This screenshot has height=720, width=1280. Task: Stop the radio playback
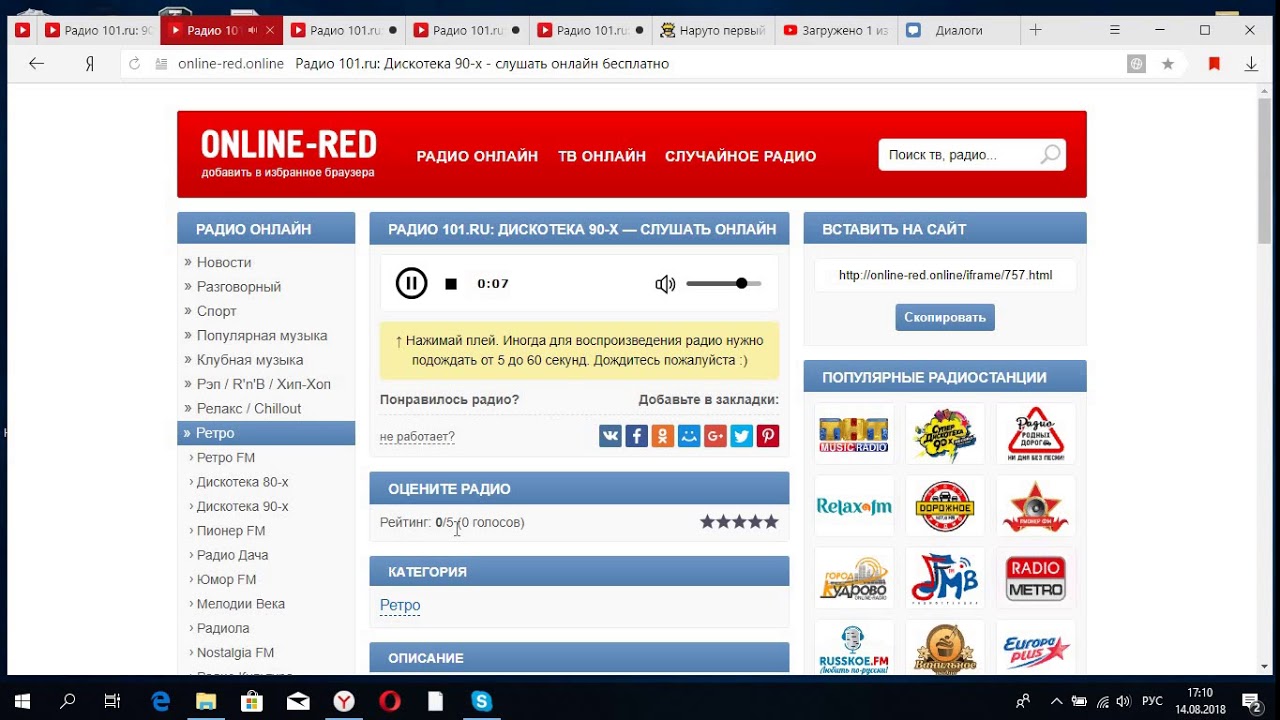(x=451, y=284)
